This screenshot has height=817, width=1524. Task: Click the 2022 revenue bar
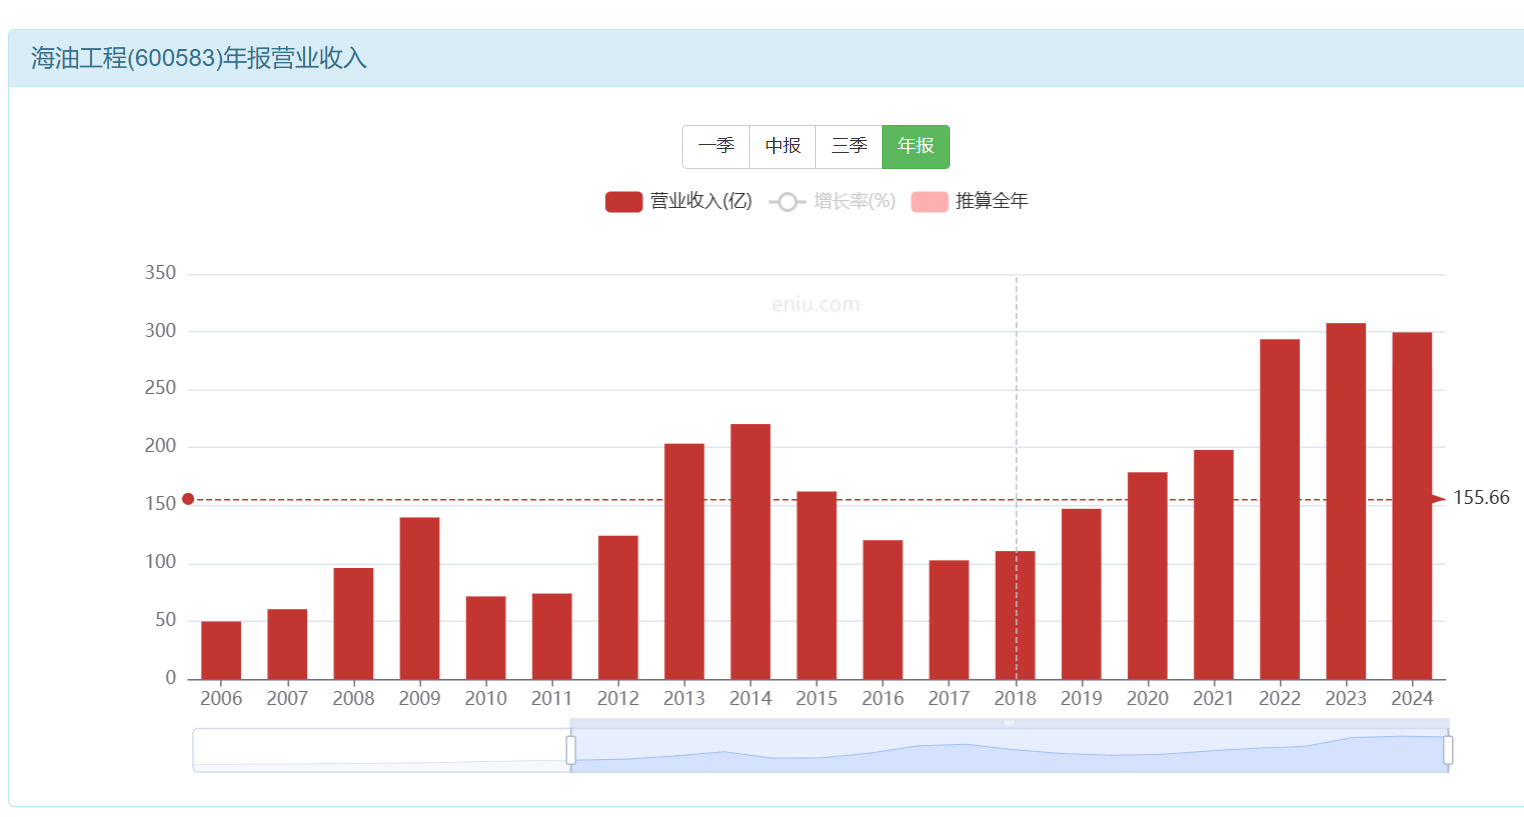tap(1280, 509)
